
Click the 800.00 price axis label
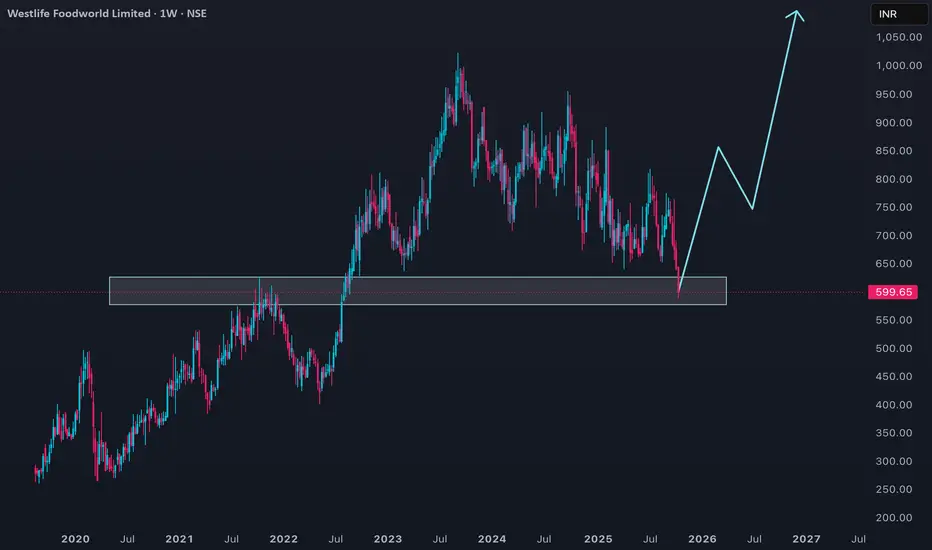893,179
